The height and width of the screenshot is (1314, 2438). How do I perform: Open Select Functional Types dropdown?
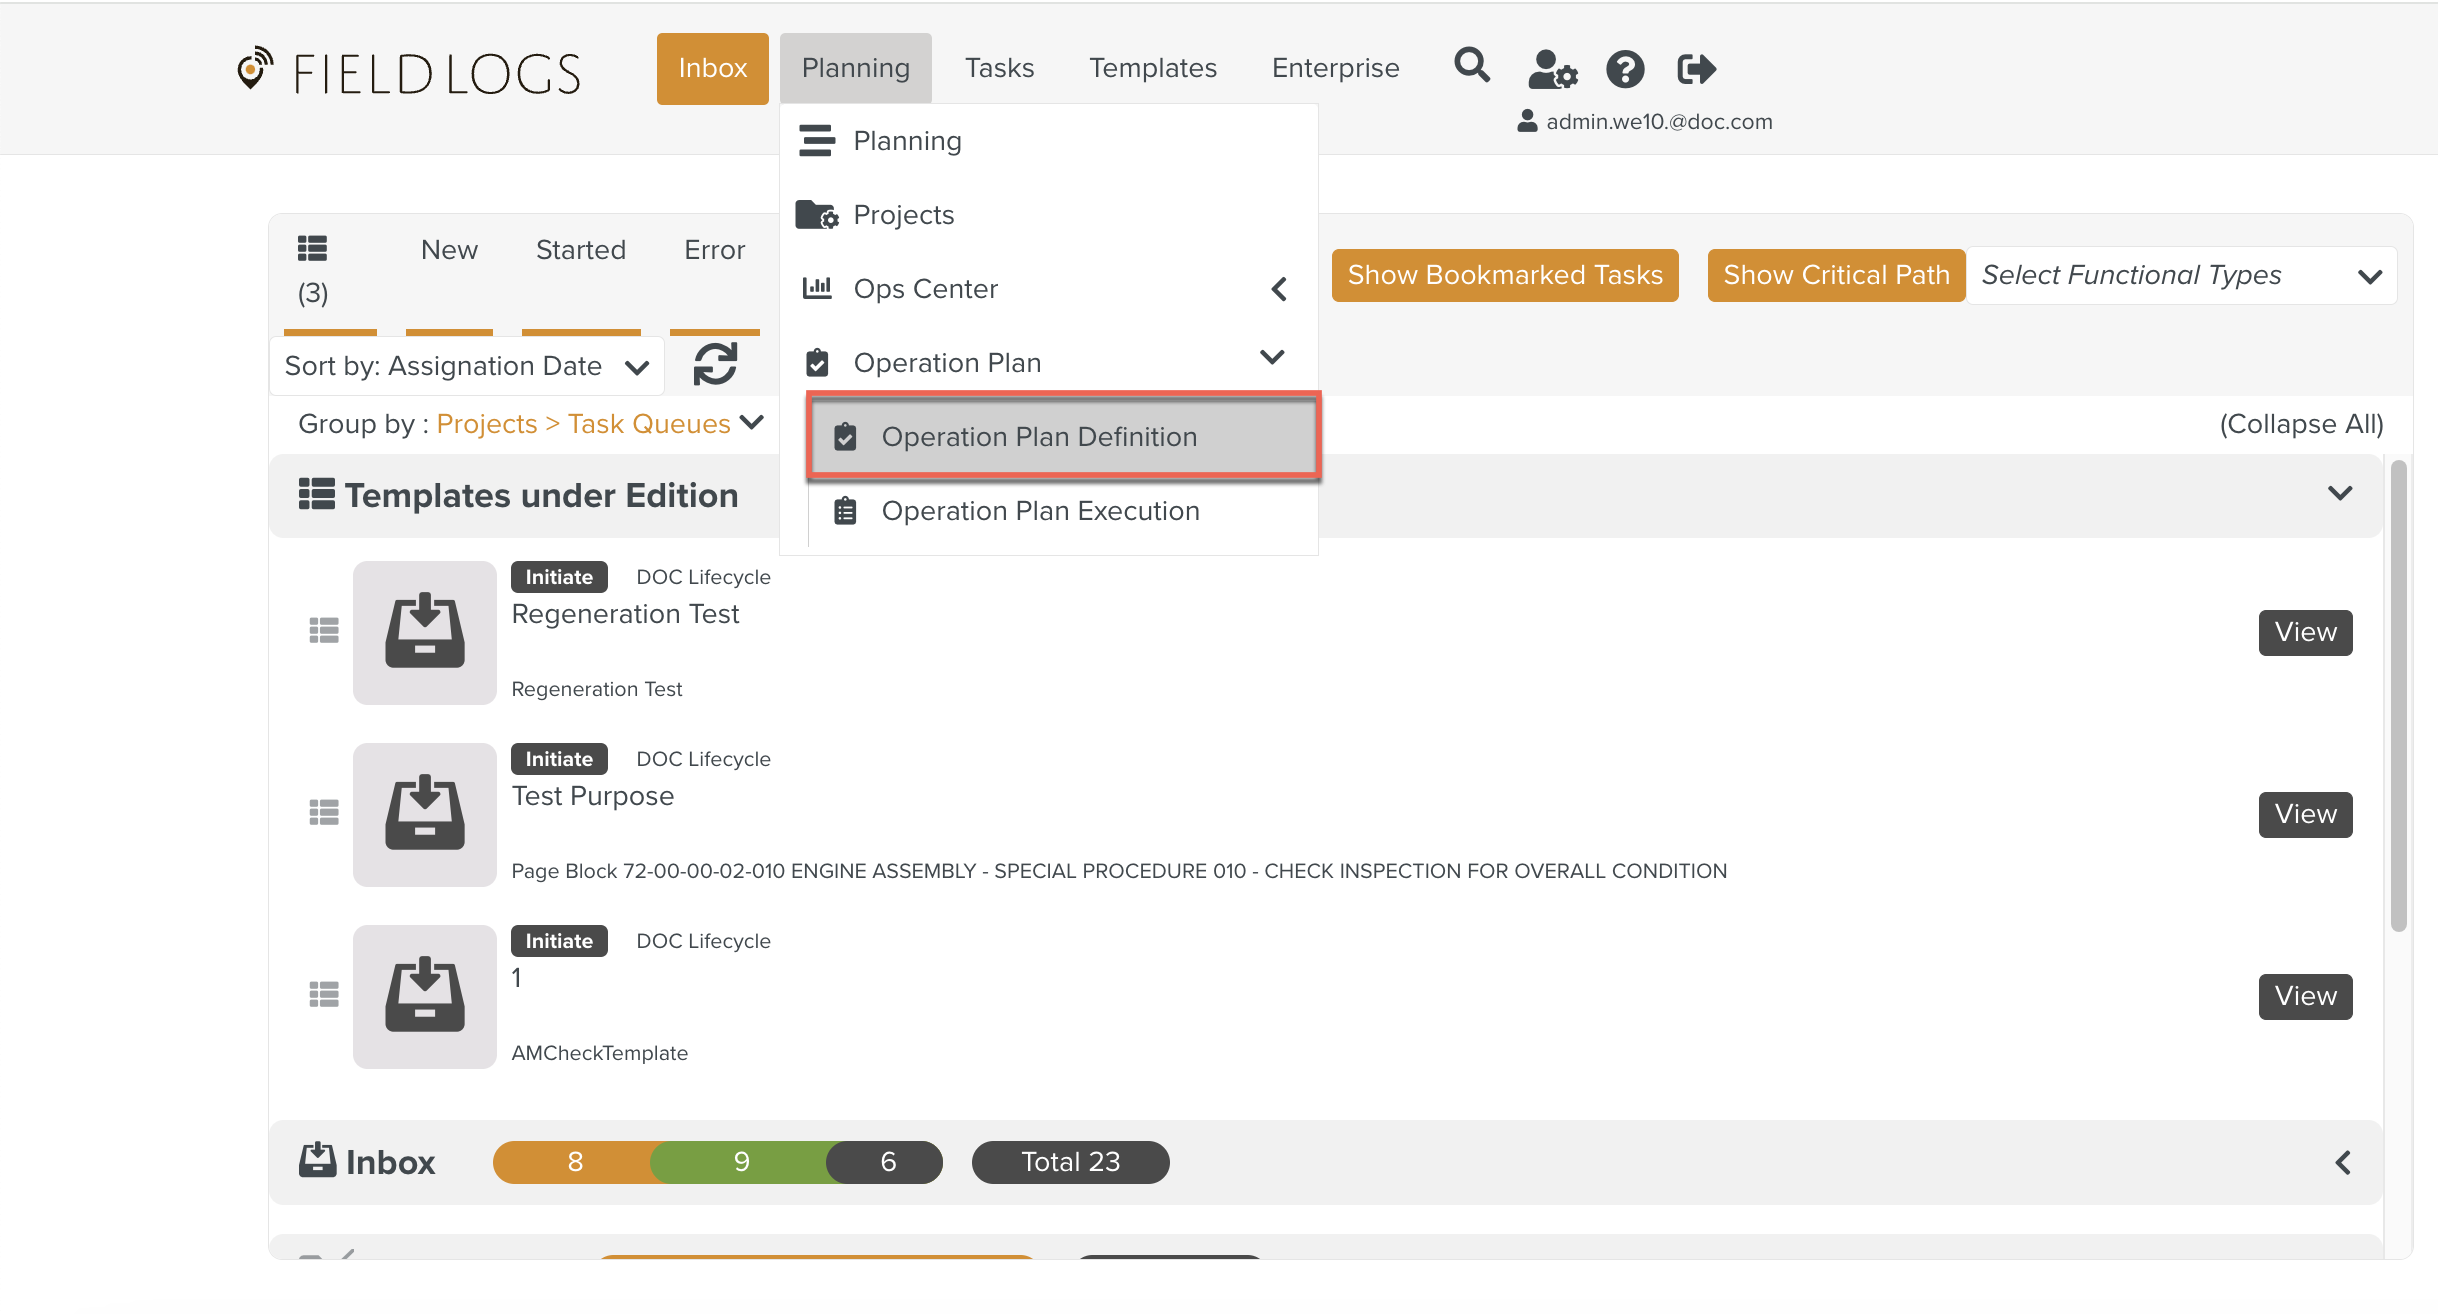[2180, 275]
